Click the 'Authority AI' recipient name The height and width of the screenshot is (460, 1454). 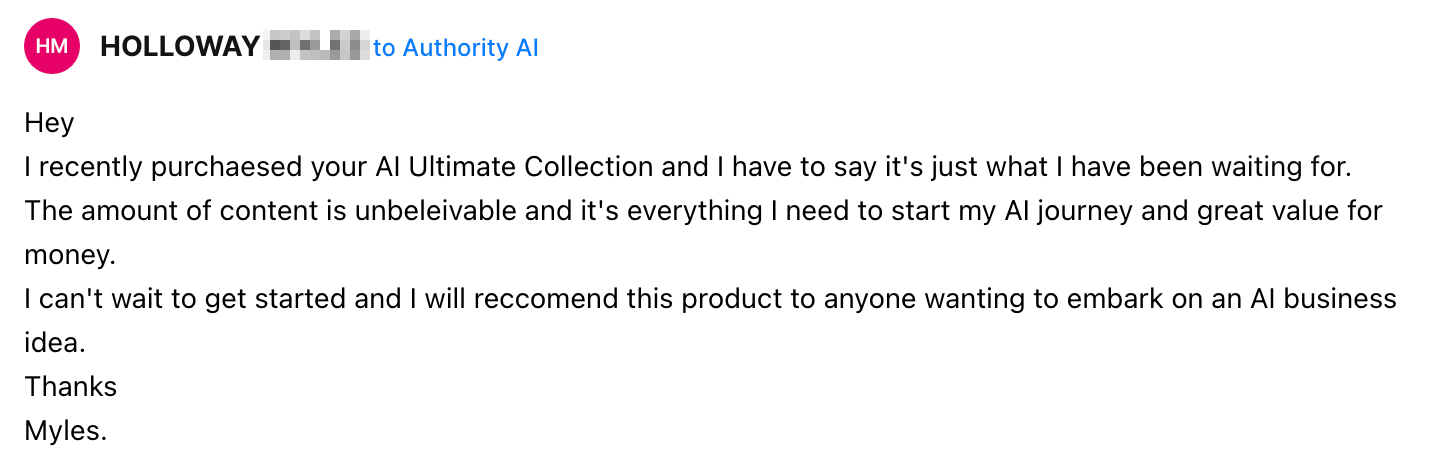(470, 47)
